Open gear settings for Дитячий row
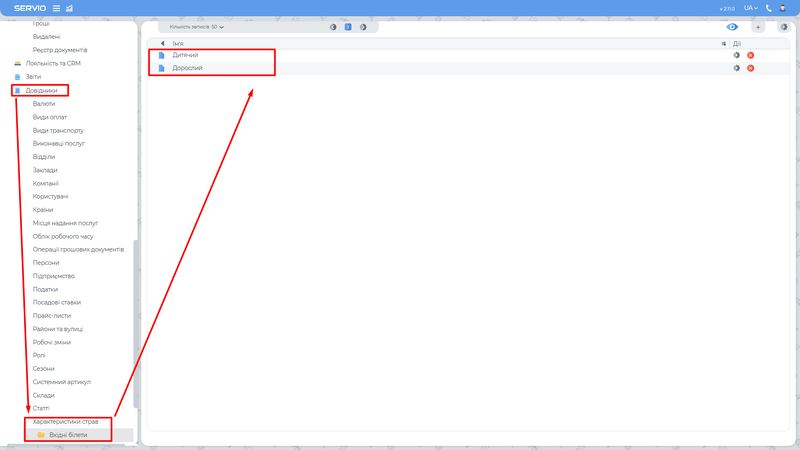 pos(737,55)
